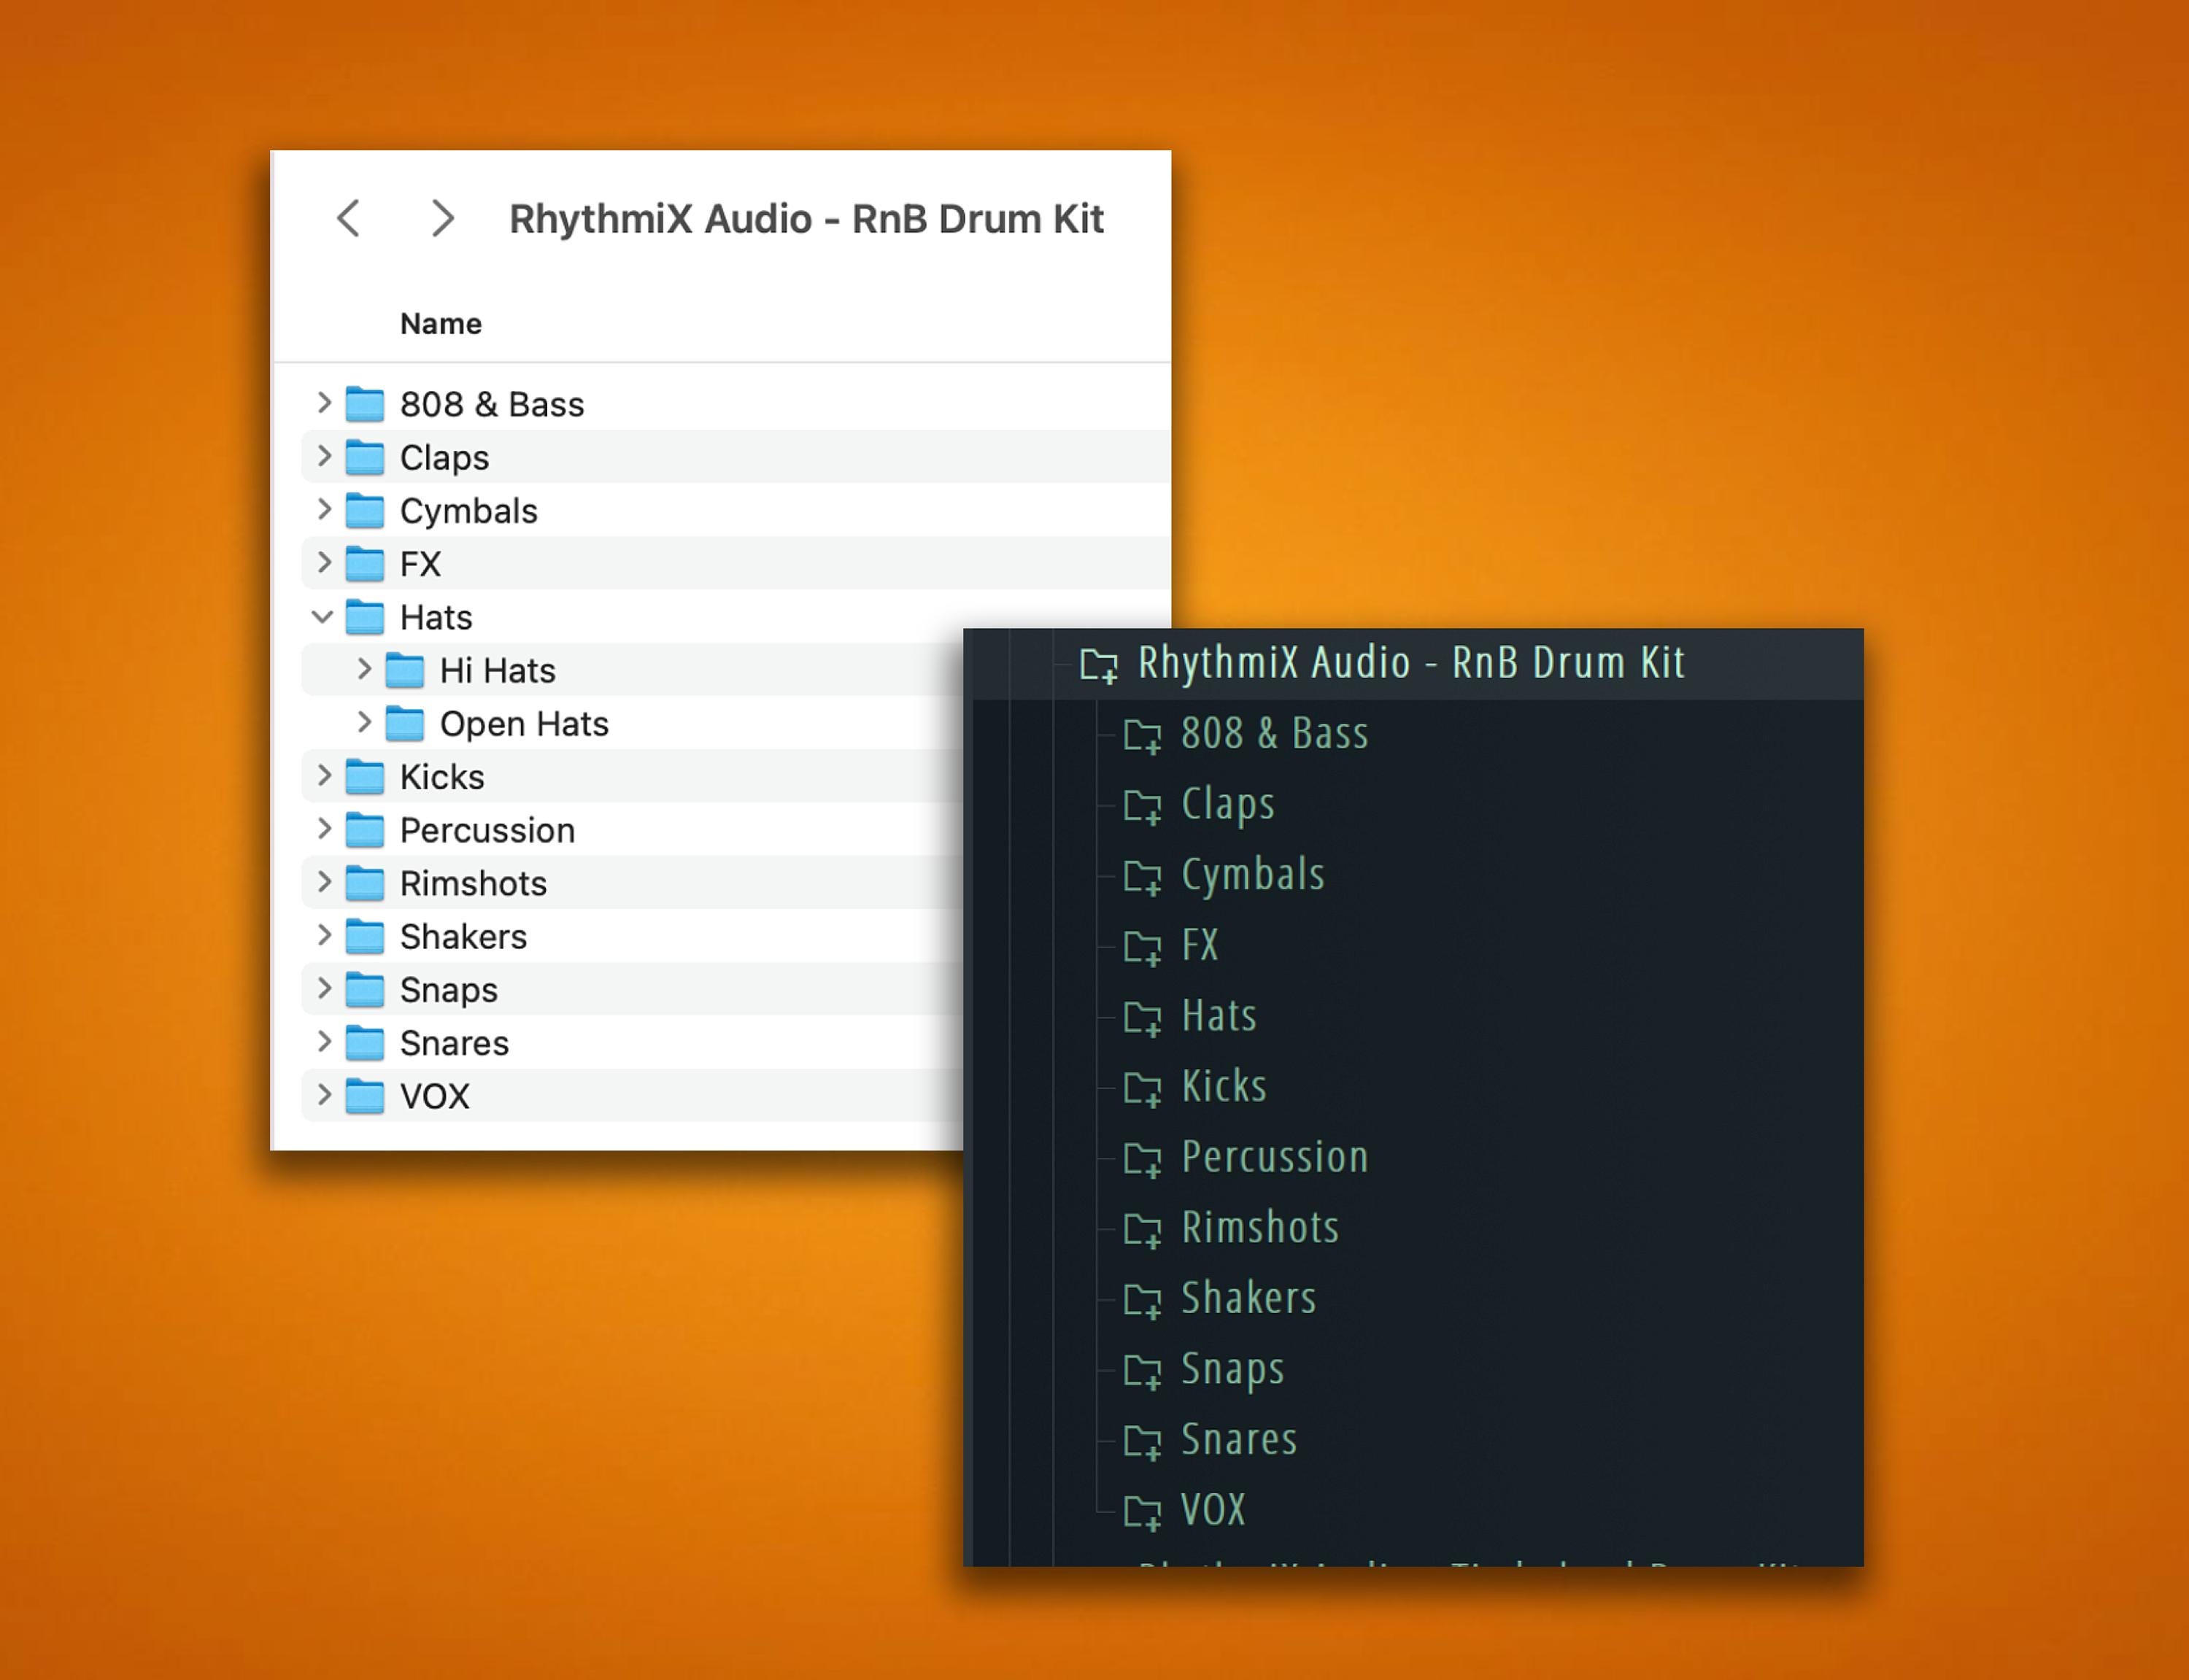Viewport: 2189px width, 1680px height.
Task: Go forward with the Finder forward arrow
Action: [442, 218]
